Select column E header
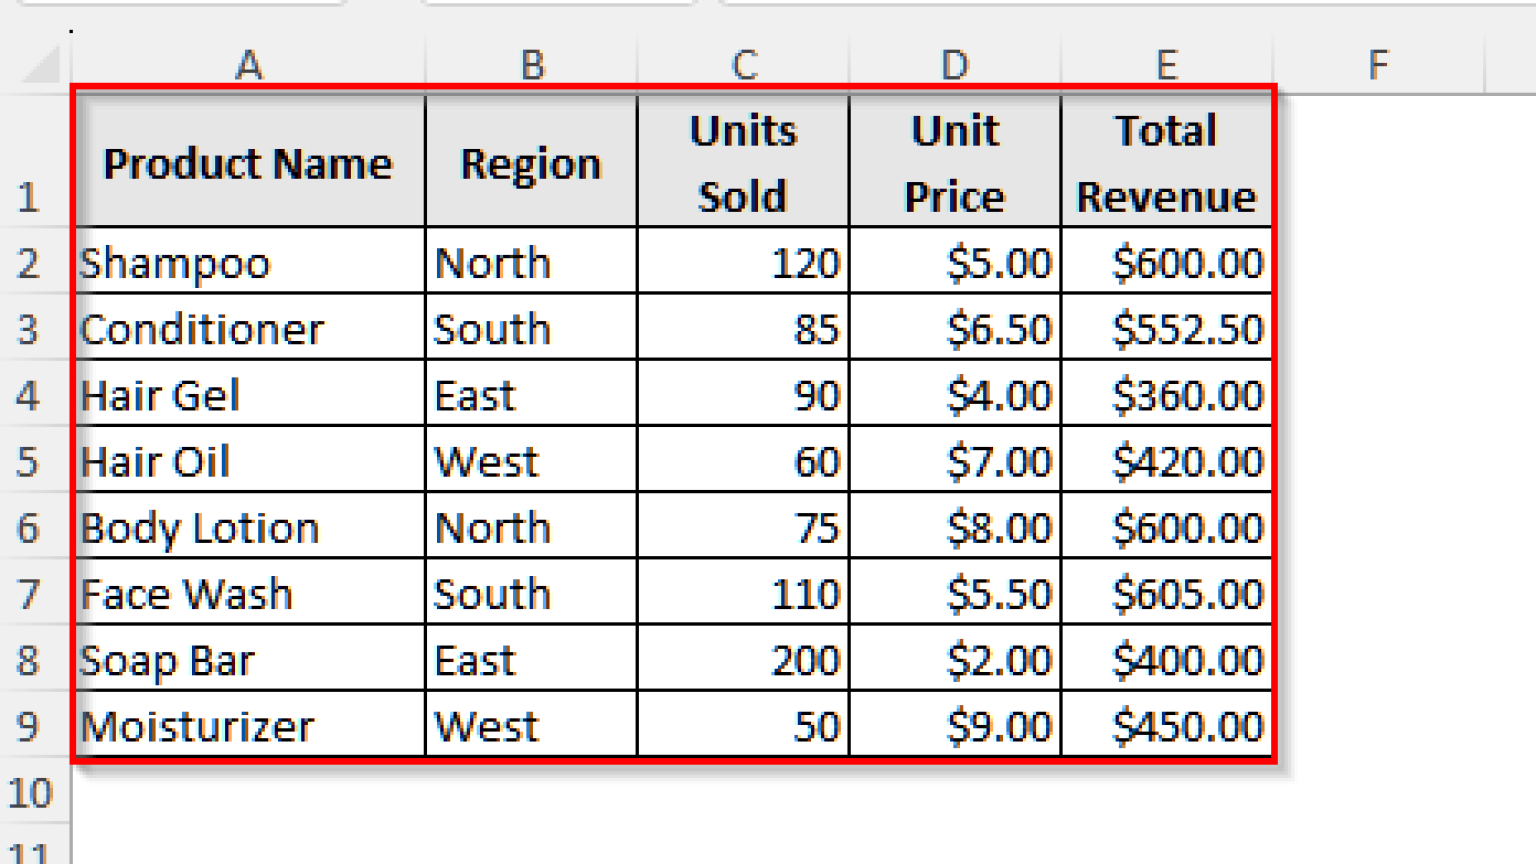Viewport: 1536px width, 864px height. pyautogui.click(x=1166, y=64)
